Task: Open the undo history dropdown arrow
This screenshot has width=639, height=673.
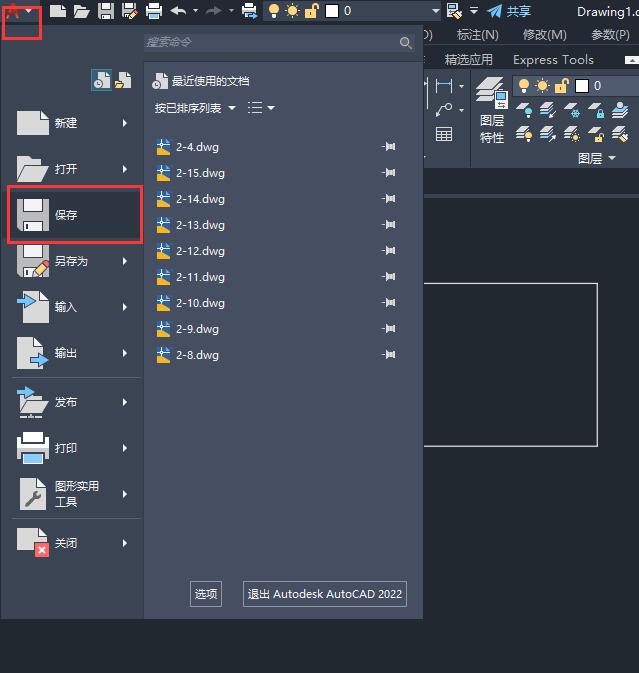Action: tap(196, 10)
